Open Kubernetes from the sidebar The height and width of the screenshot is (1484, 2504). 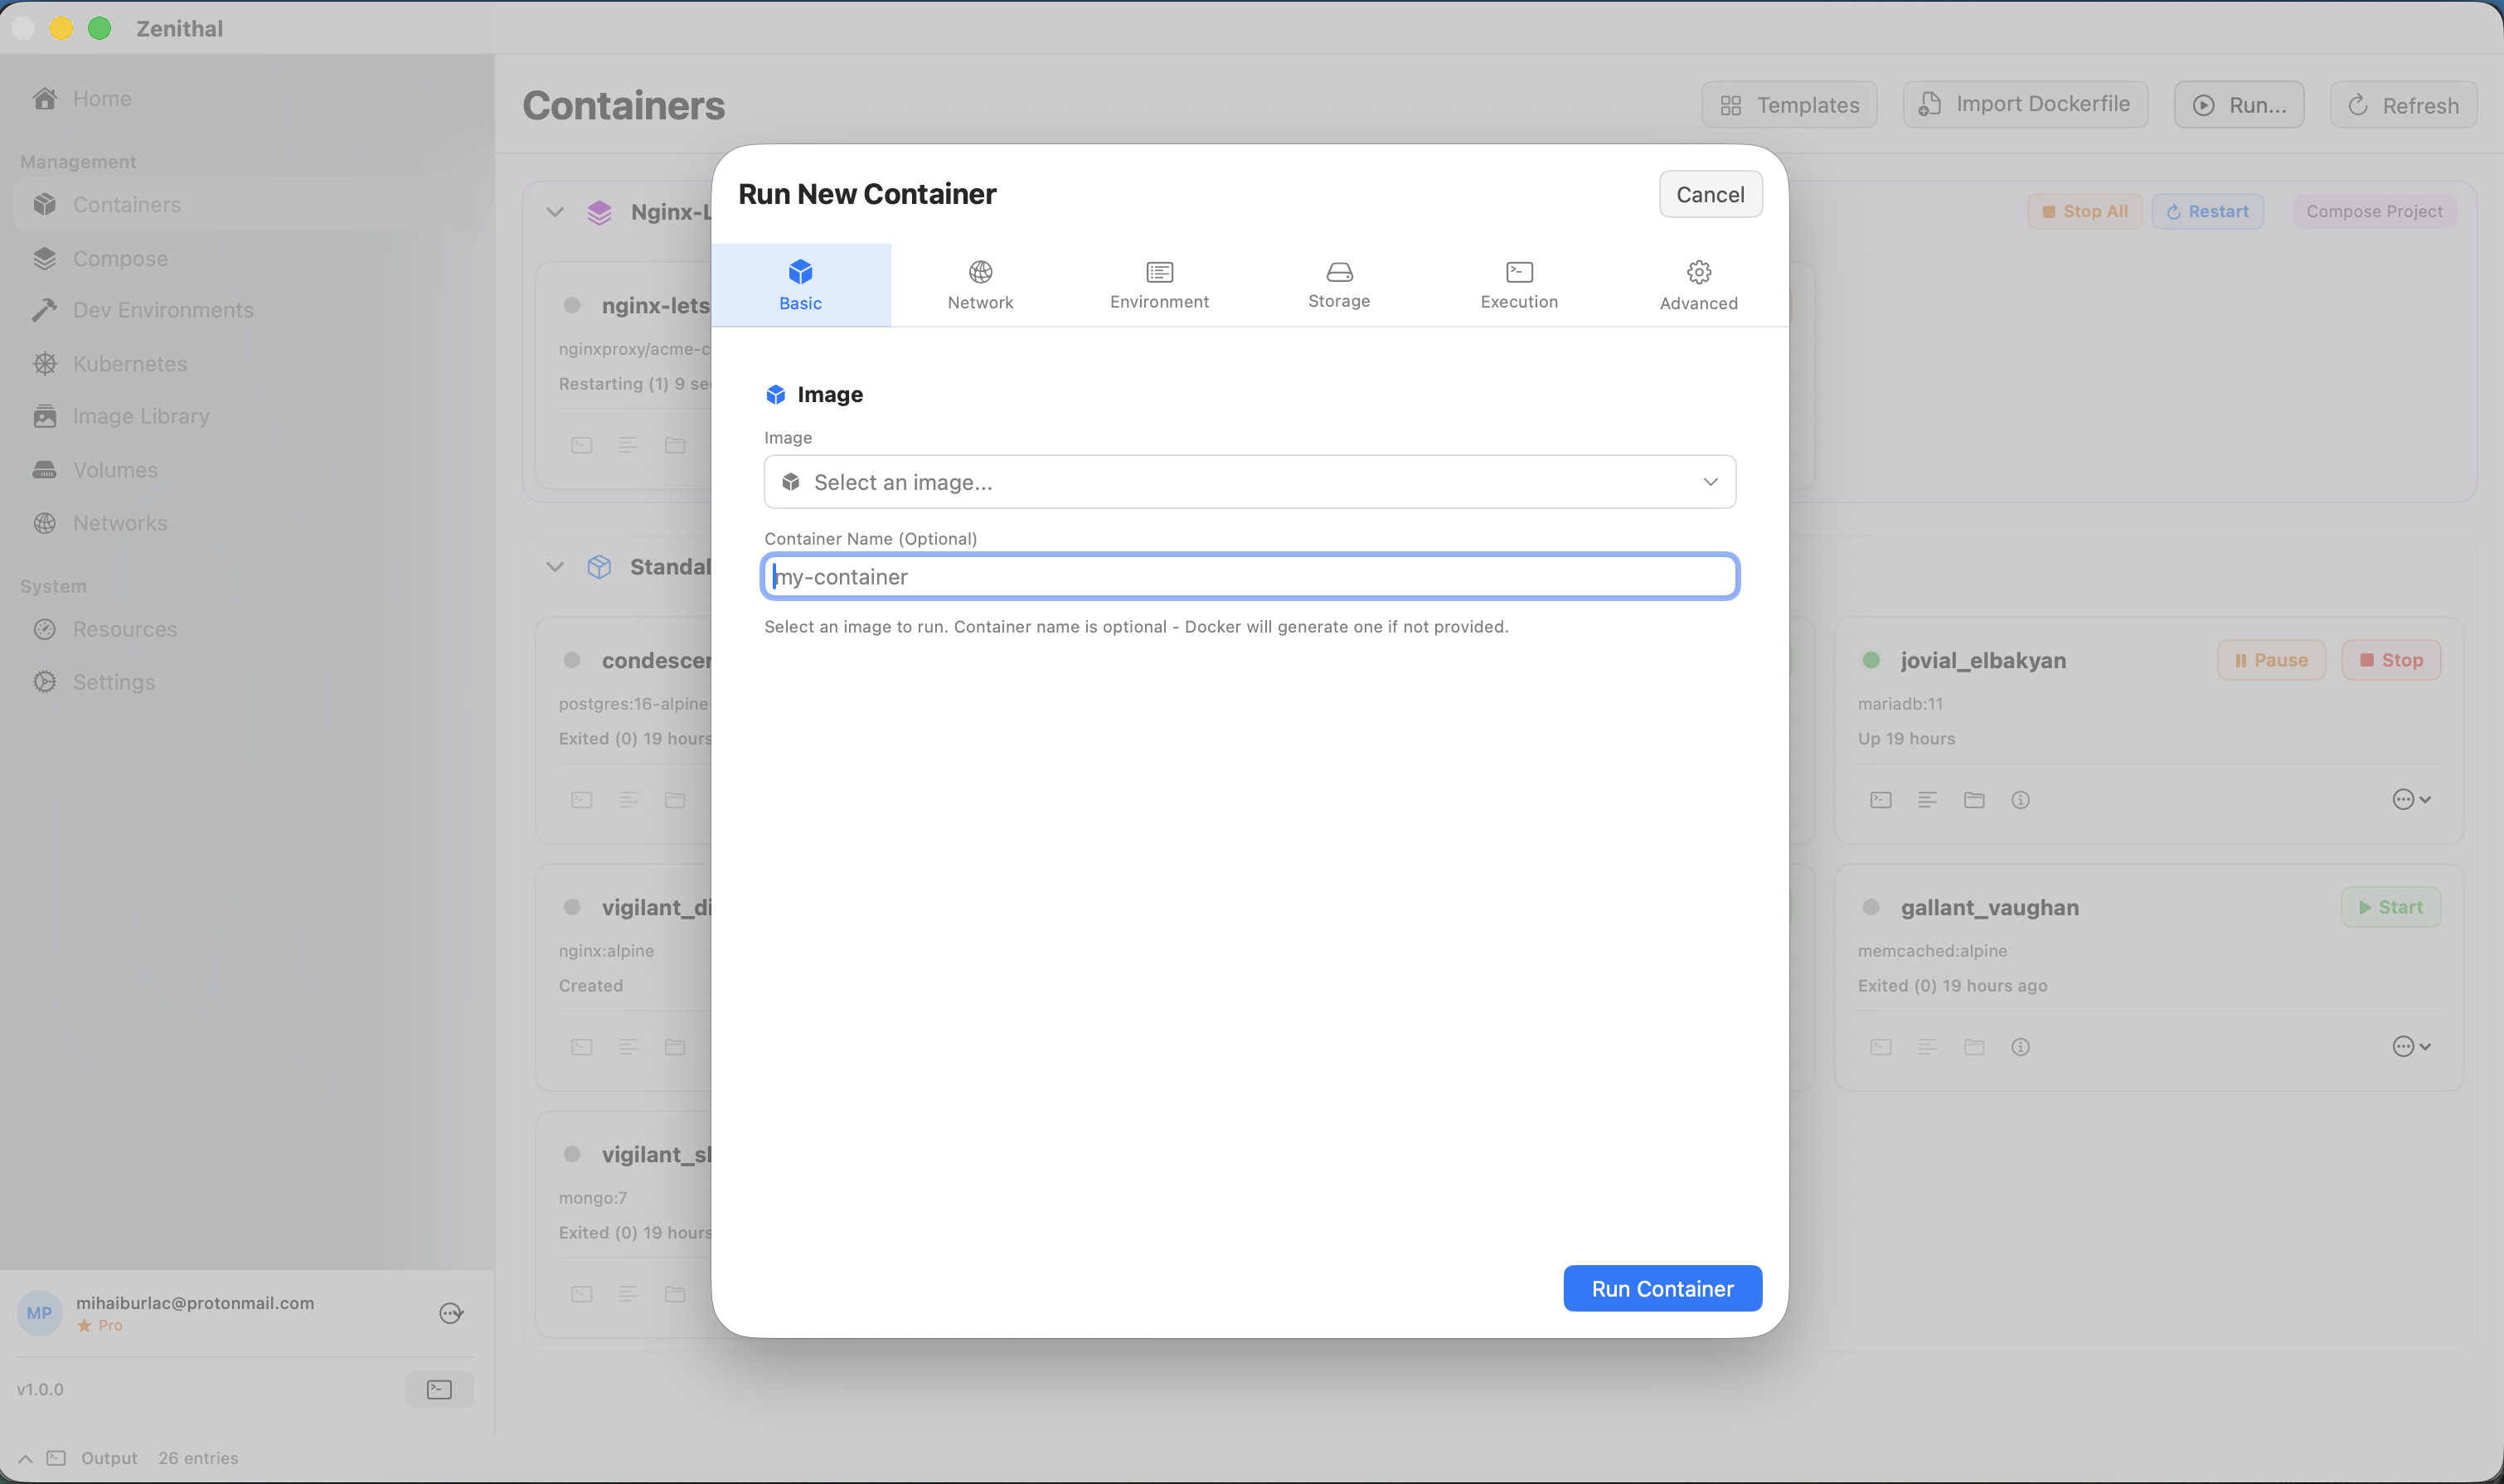click(x=129, y=363)
